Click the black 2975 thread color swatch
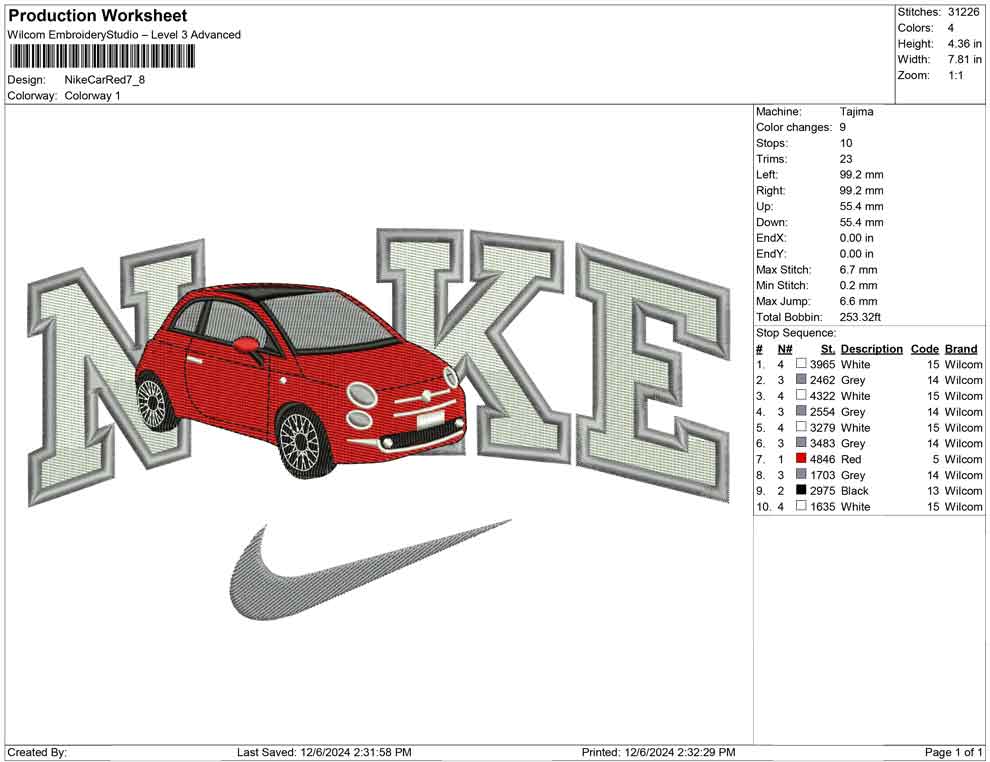The height and width of the screenshot is (762, 990). click(801, 491)
